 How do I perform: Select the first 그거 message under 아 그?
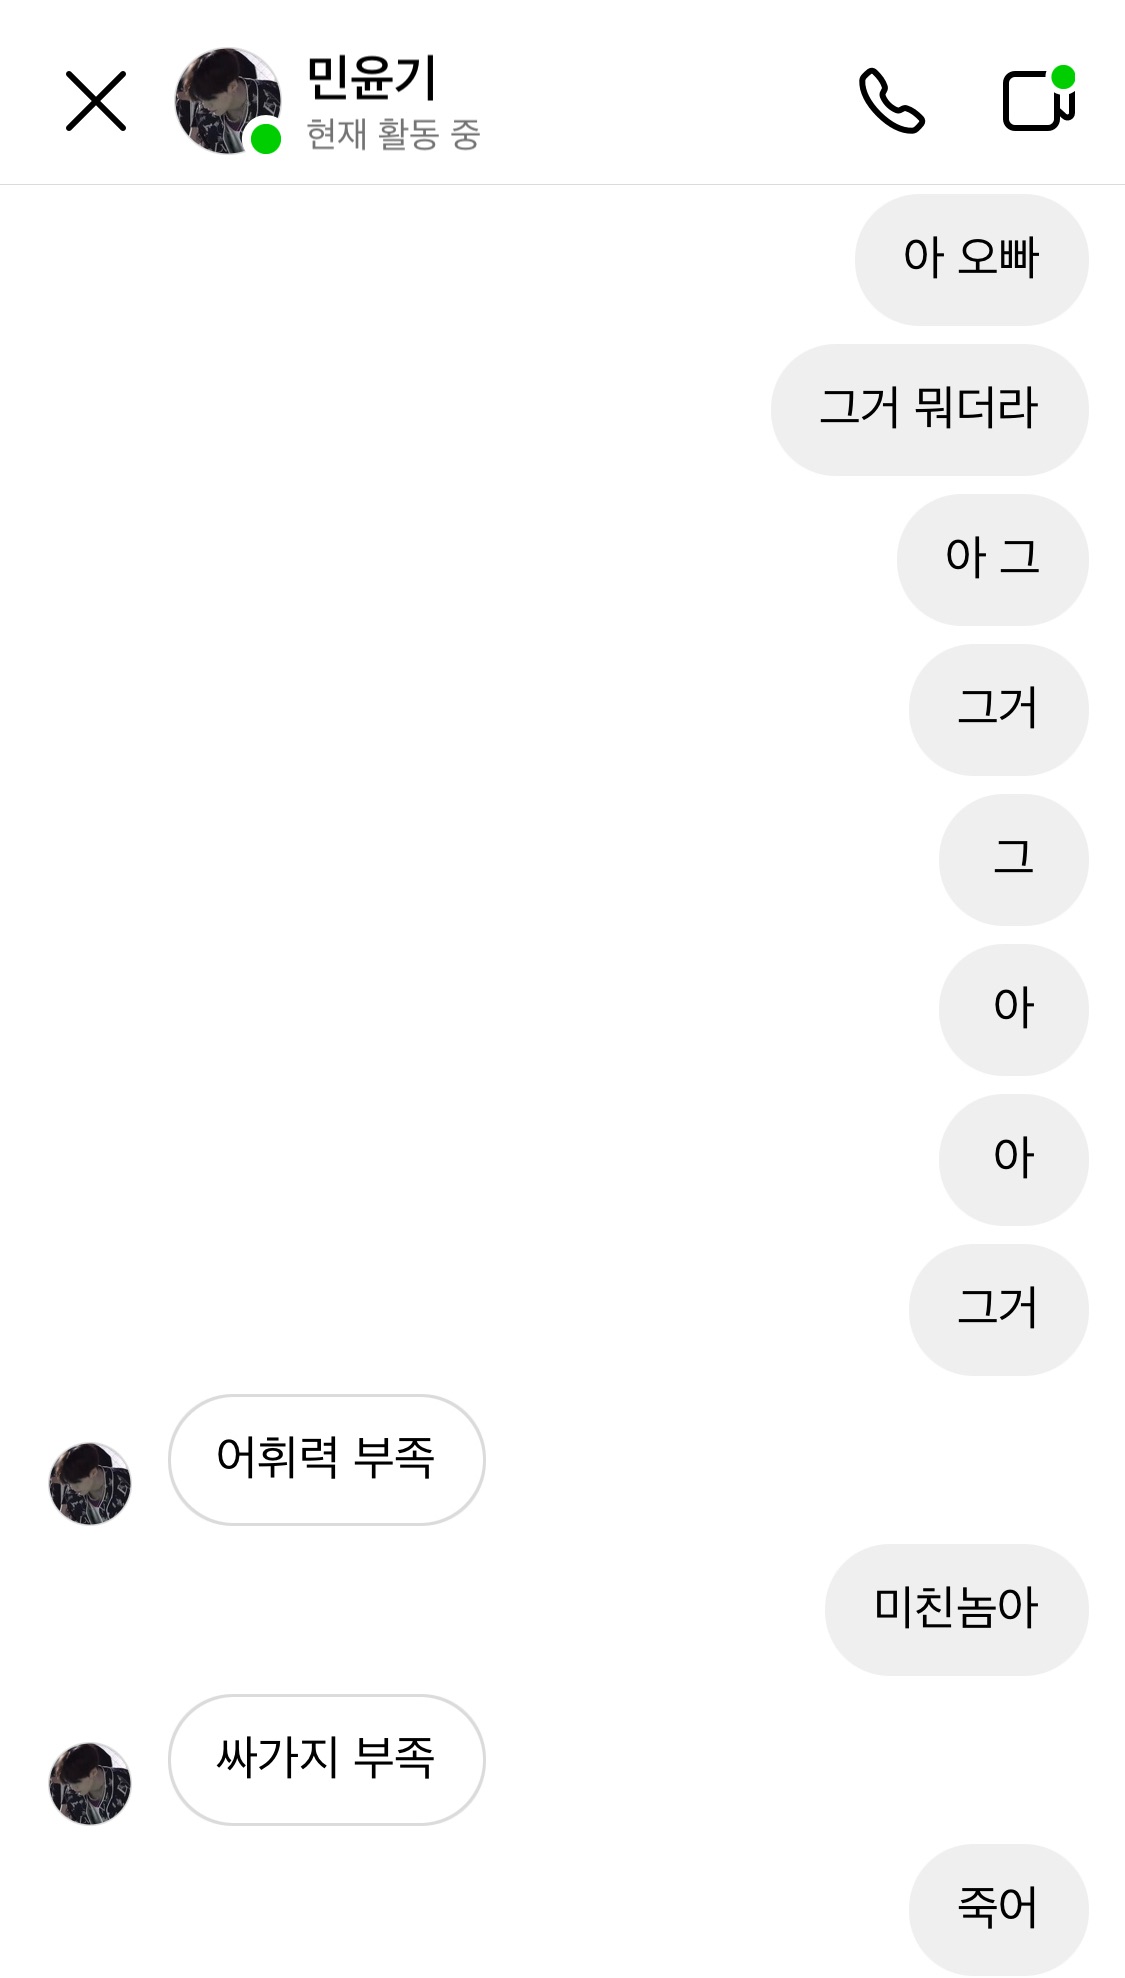pyautogui.click(x=998, y=709)
